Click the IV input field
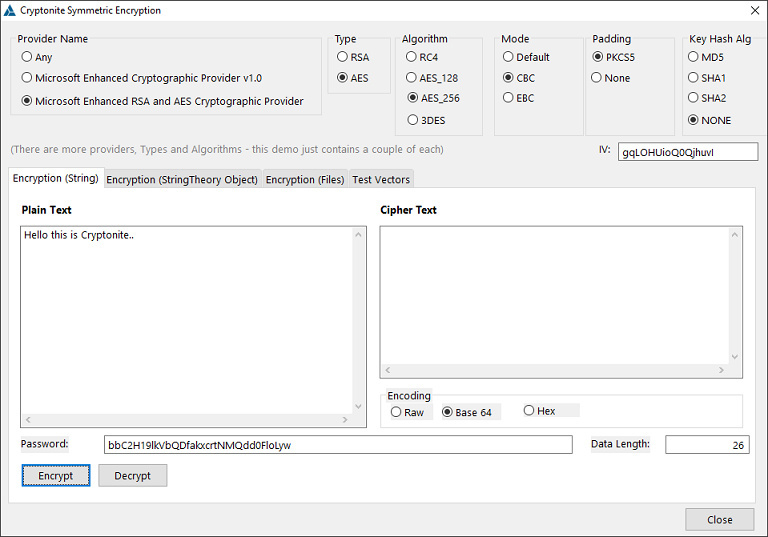The image size is (768, 537). coord(688,152)
